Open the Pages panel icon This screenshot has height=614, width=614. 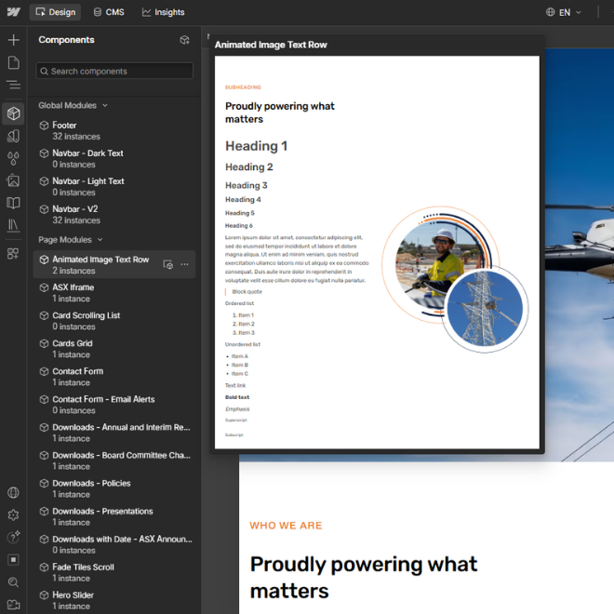[13, 63]
